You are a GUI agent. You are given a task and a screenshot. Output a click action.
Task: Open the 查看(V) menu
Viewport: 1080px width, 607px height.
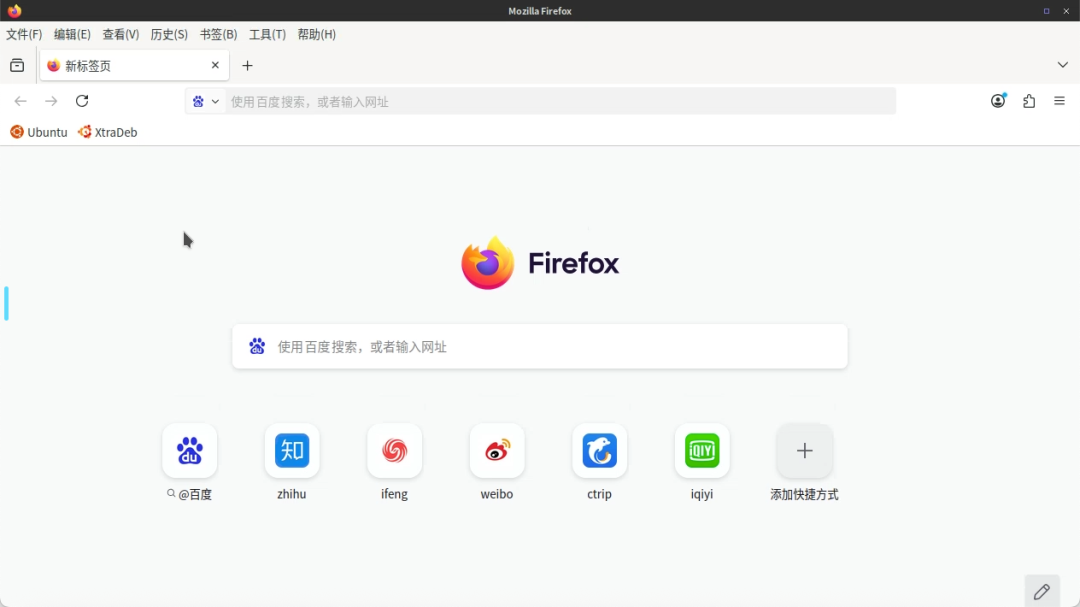click(121, 34)
